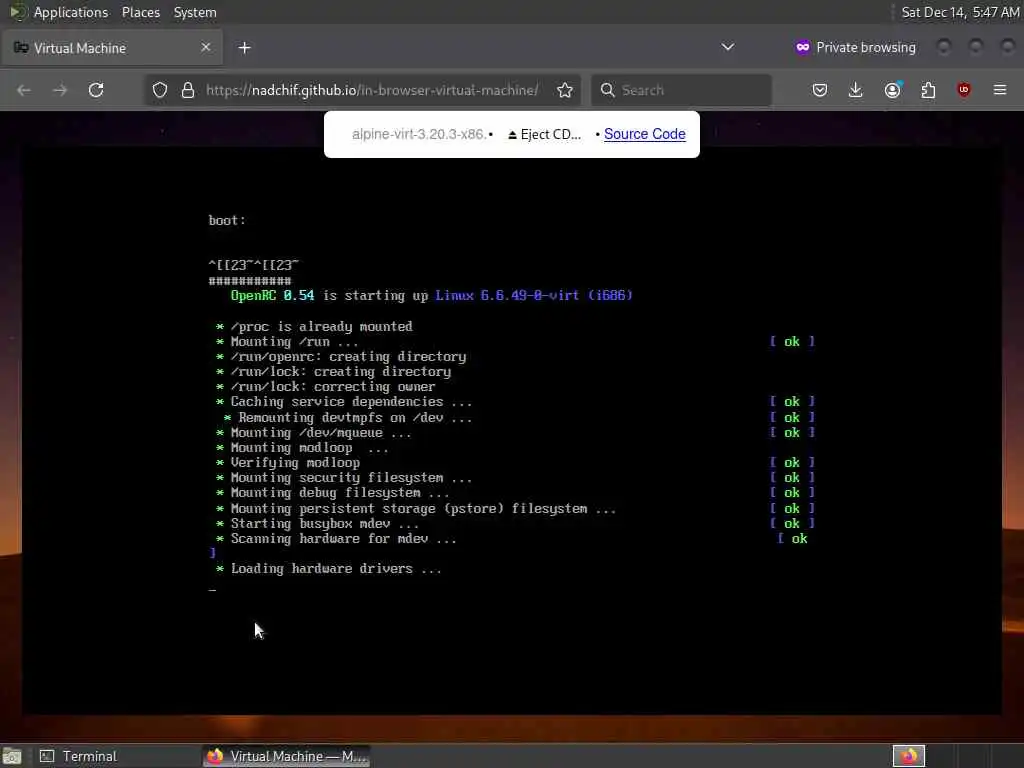Focus the URL address bar
Screen dimensions: 1024x768
pos(372,90)
